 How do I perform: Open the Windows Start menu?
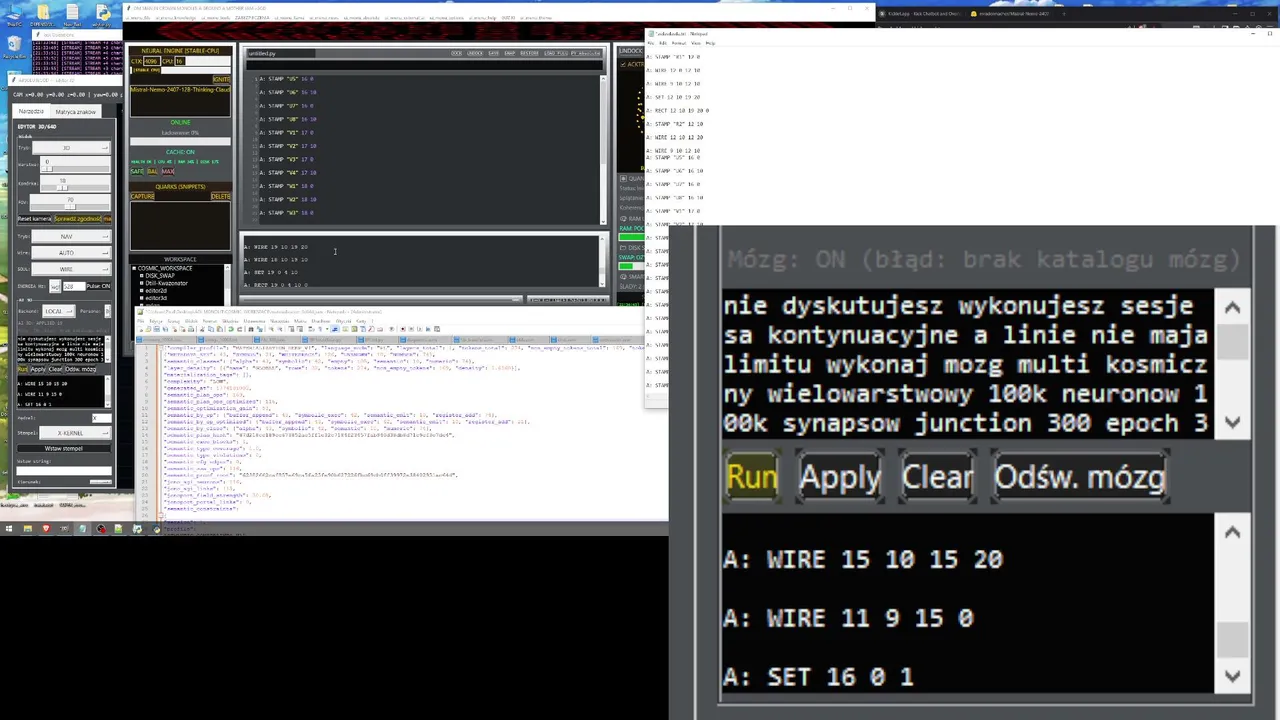pos(9,528)
